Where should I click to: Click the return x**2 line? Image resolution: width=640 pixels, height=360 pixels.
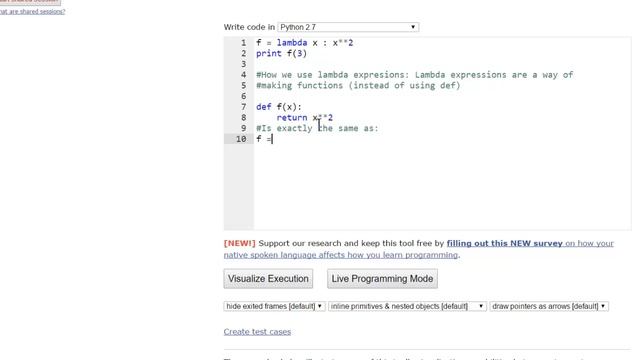[x=304, y=118]
